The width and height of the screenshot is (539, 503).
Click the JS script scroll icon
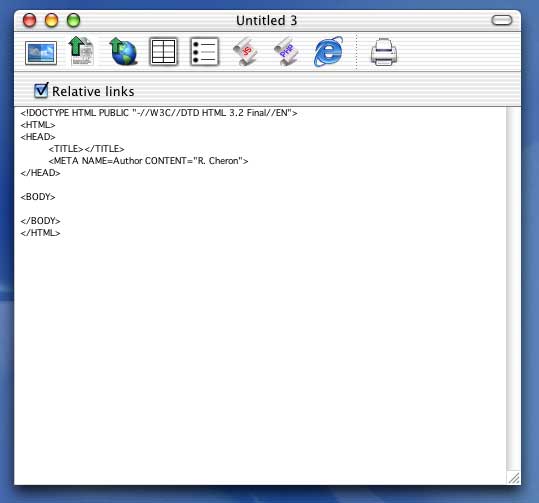[245, 52]
